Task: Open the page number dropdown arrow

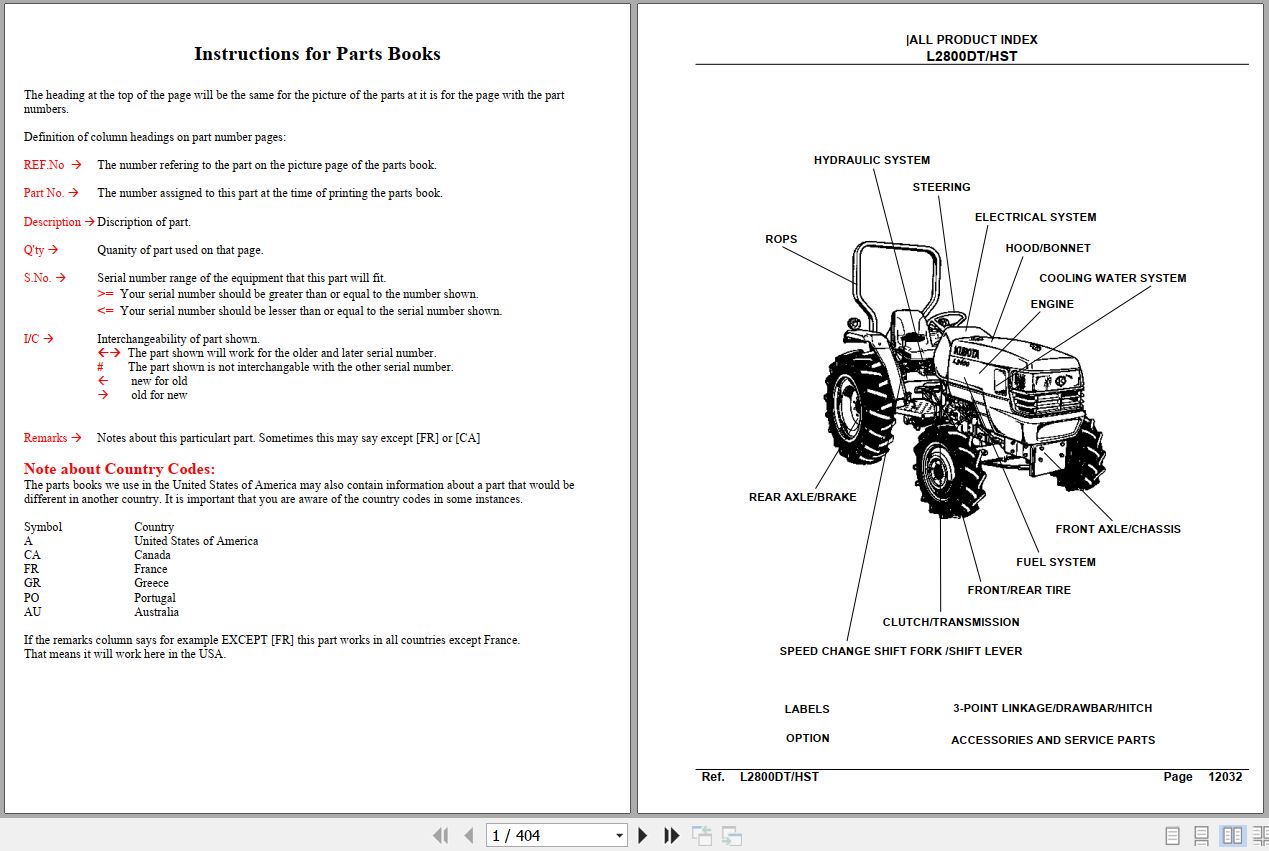Action: tap(619, 836)
